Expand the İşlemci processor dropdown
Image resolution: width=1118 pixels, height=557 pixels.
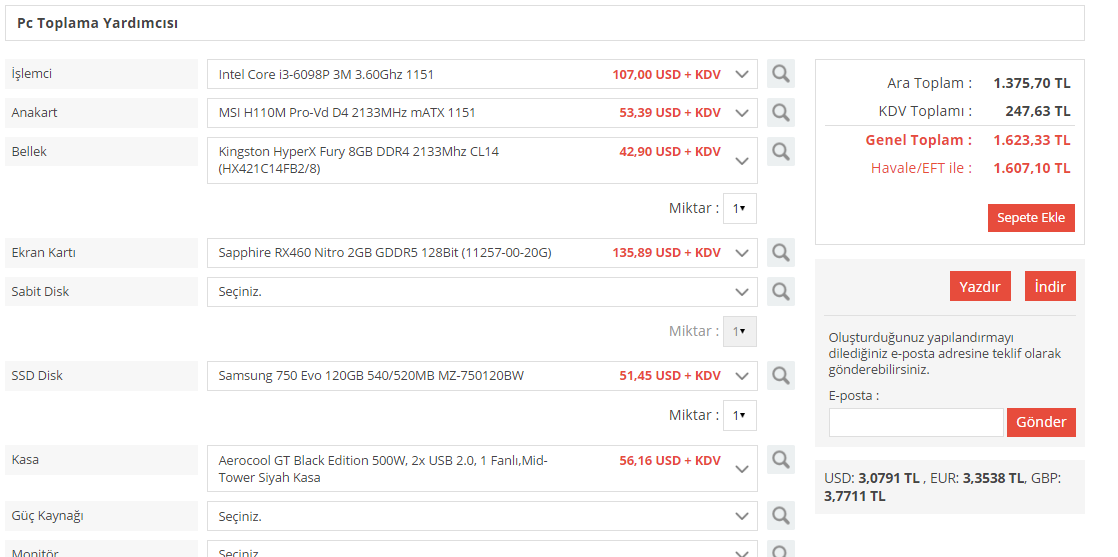pos(741,74)
